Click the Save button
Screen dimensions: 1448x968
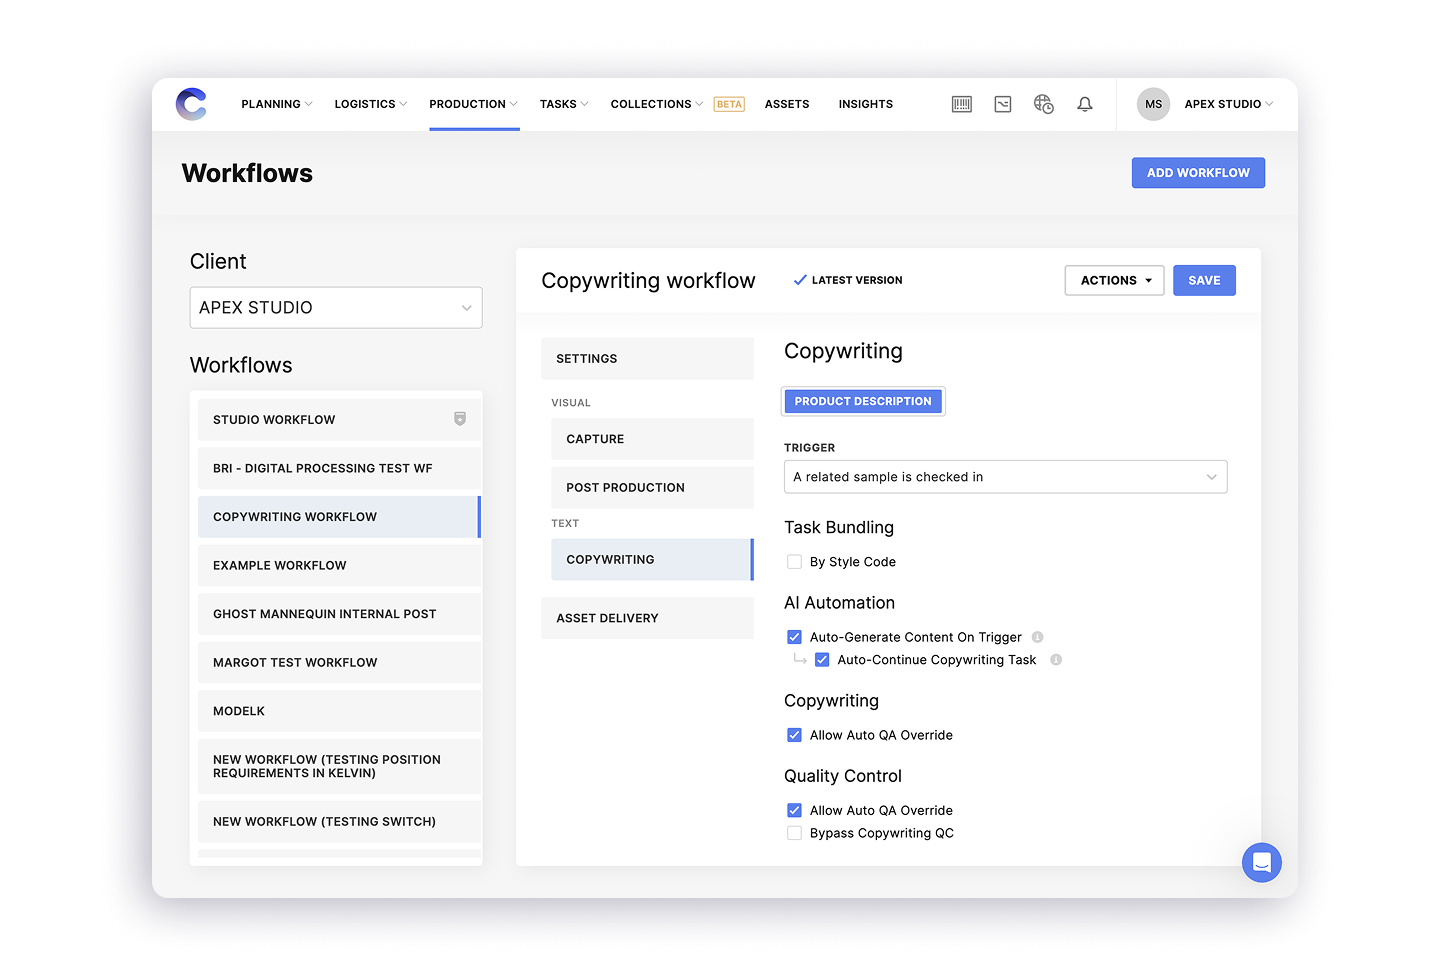(x=1204, y=281)
